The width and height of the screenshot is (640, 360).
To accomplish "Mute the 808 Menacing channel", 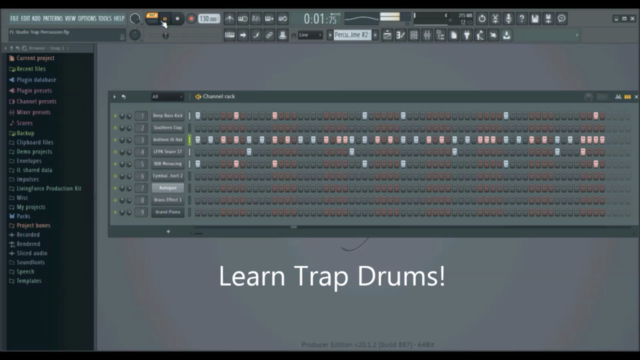I will pos(115,164).
